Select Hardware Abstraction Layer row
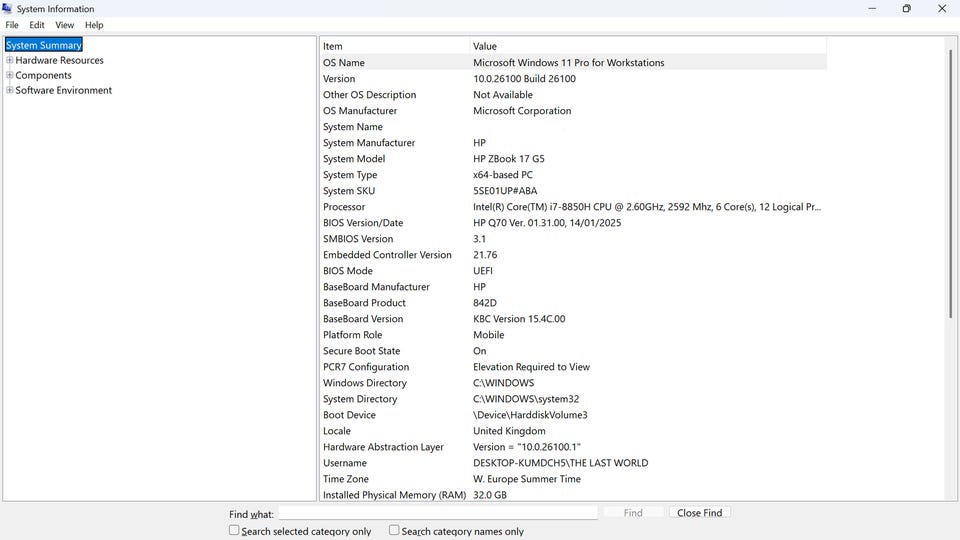This screenshot has height=540, width=960. coord(573,447)
